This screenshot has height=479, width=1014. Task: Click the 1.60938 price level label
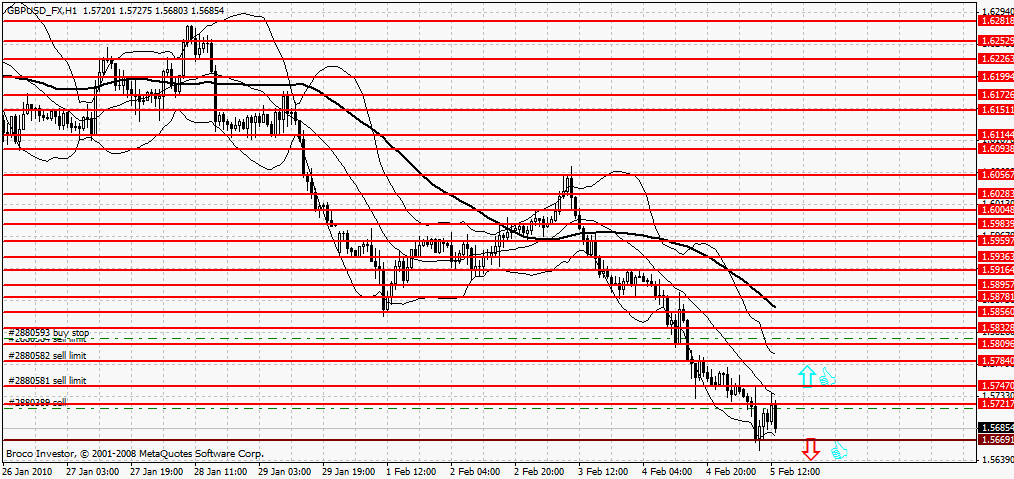997,149
